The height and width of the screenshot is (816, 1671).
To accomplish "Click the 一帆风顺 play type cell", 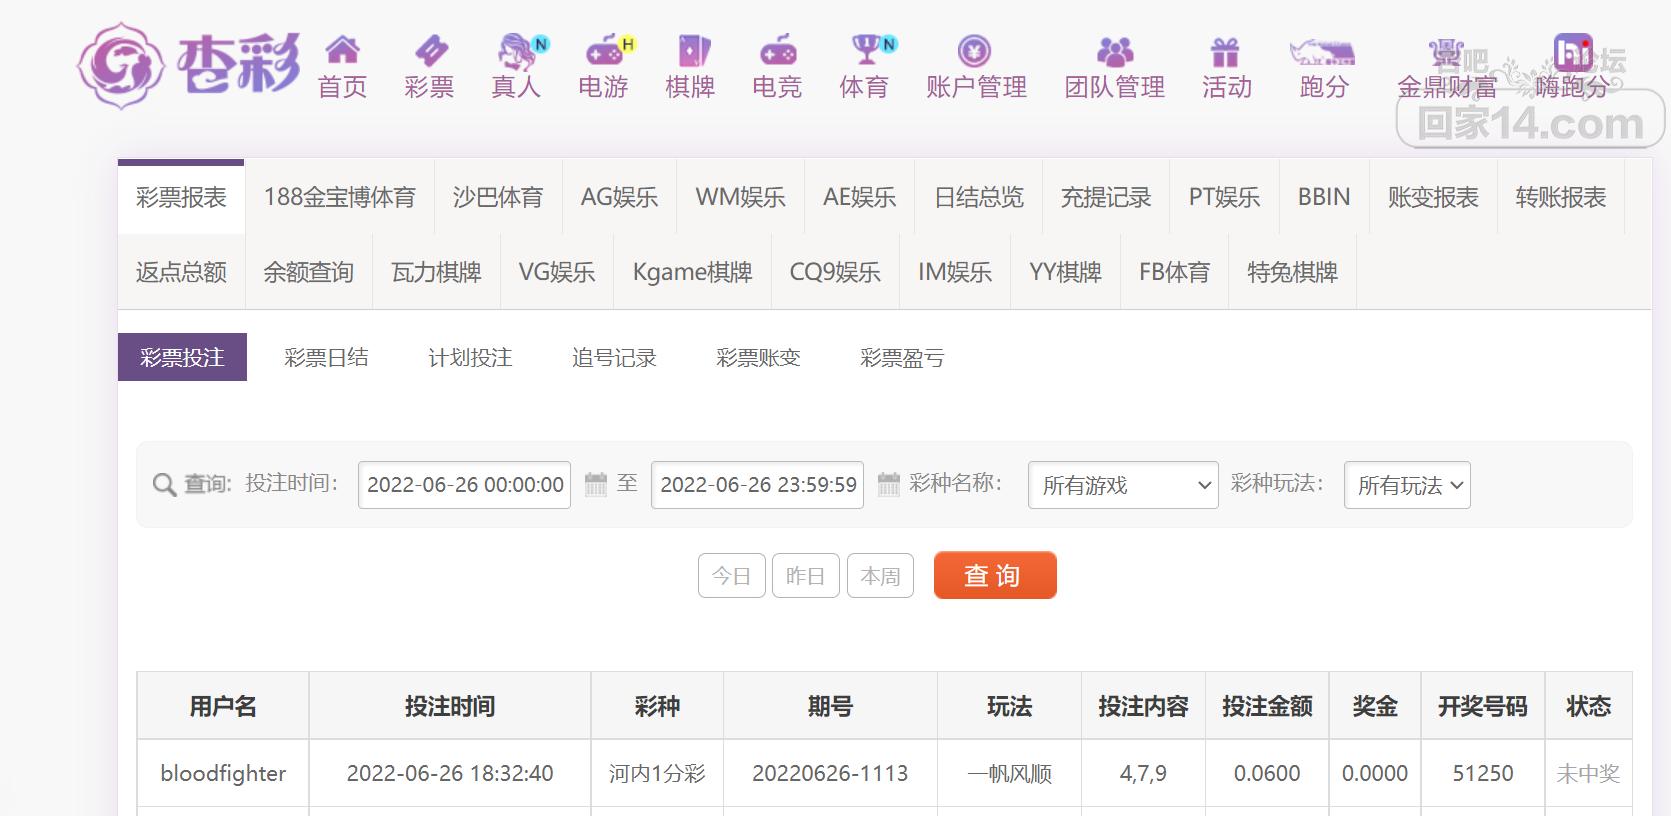I will point(1009,773).
